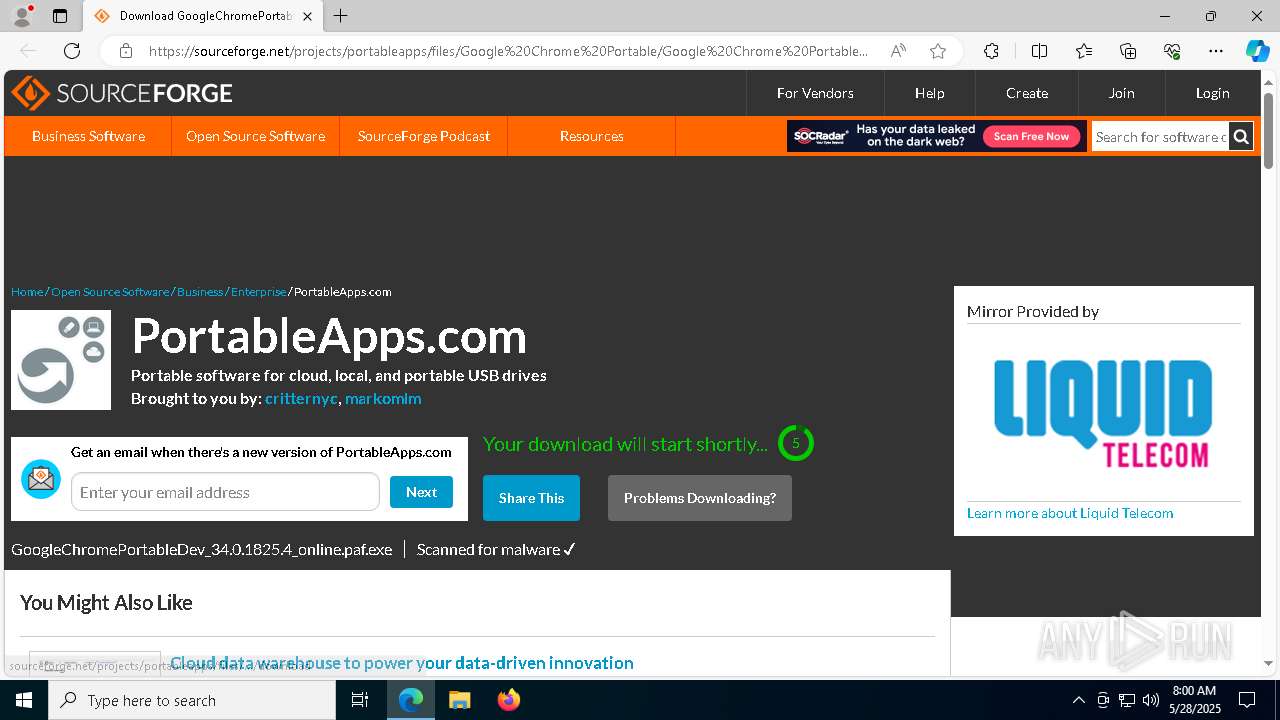Click the Share This button

531,498
